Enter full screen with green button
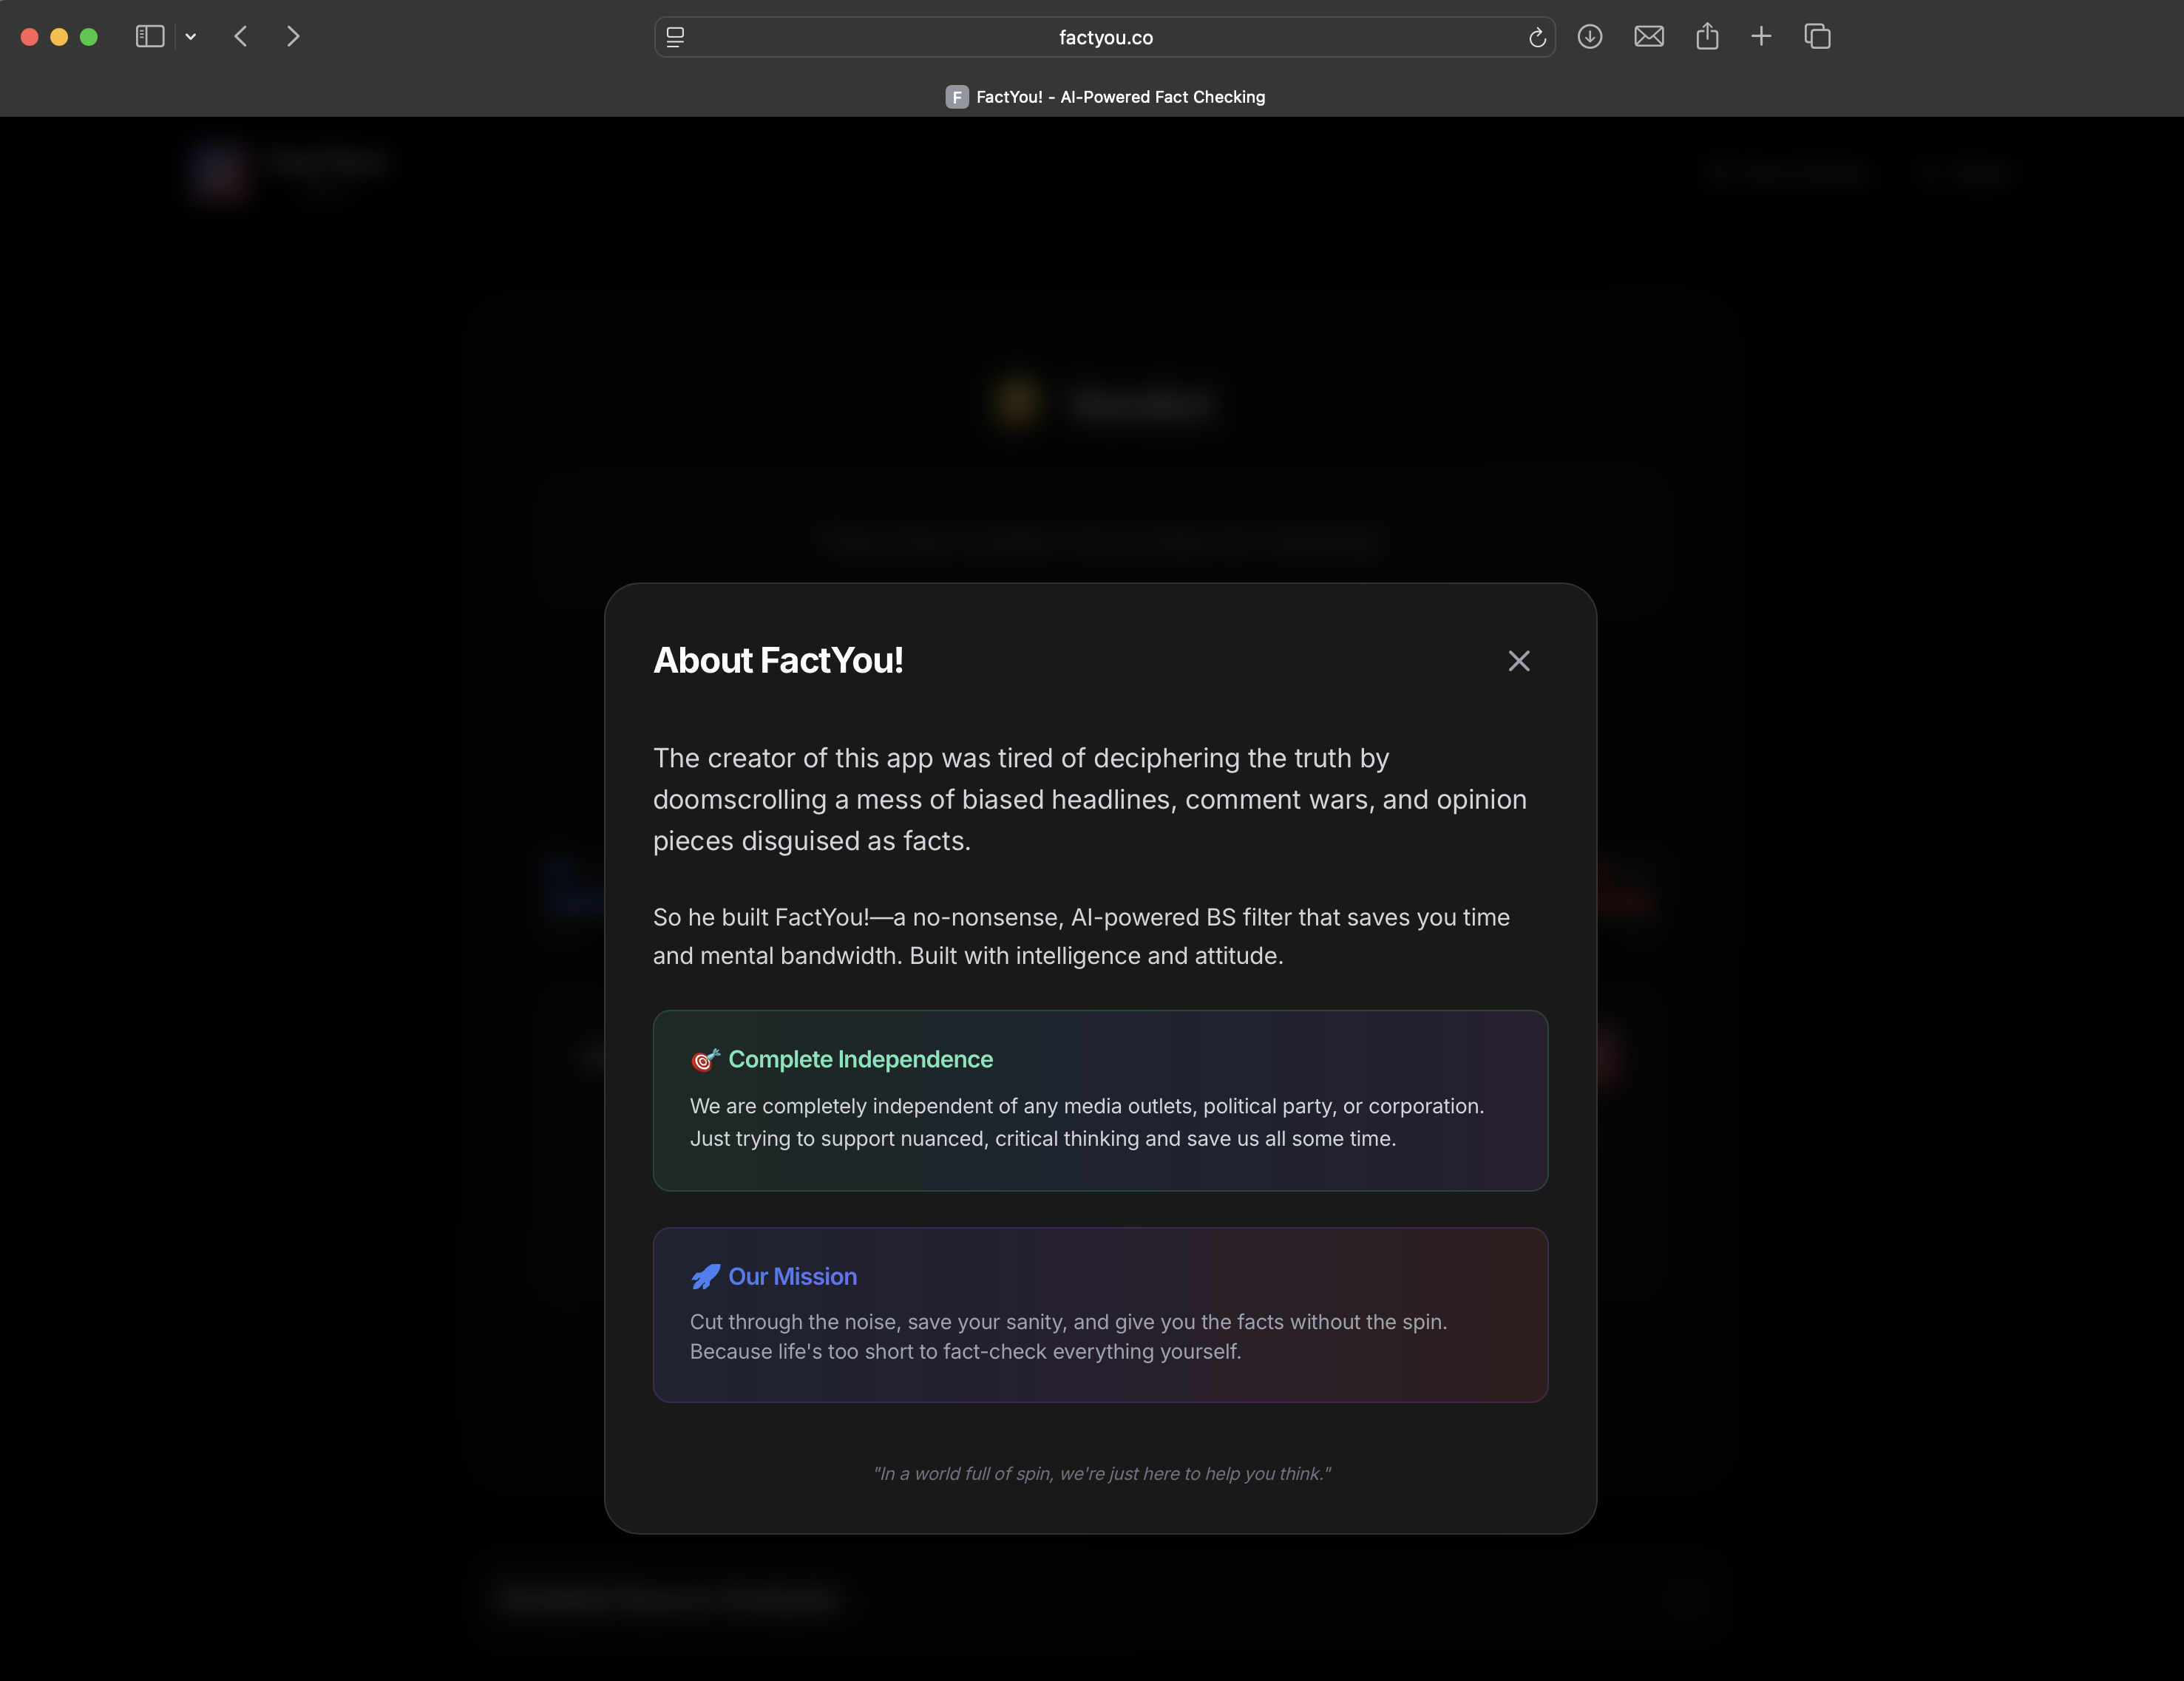This screenshot has width=2184, height=1681. click(89, 37)
